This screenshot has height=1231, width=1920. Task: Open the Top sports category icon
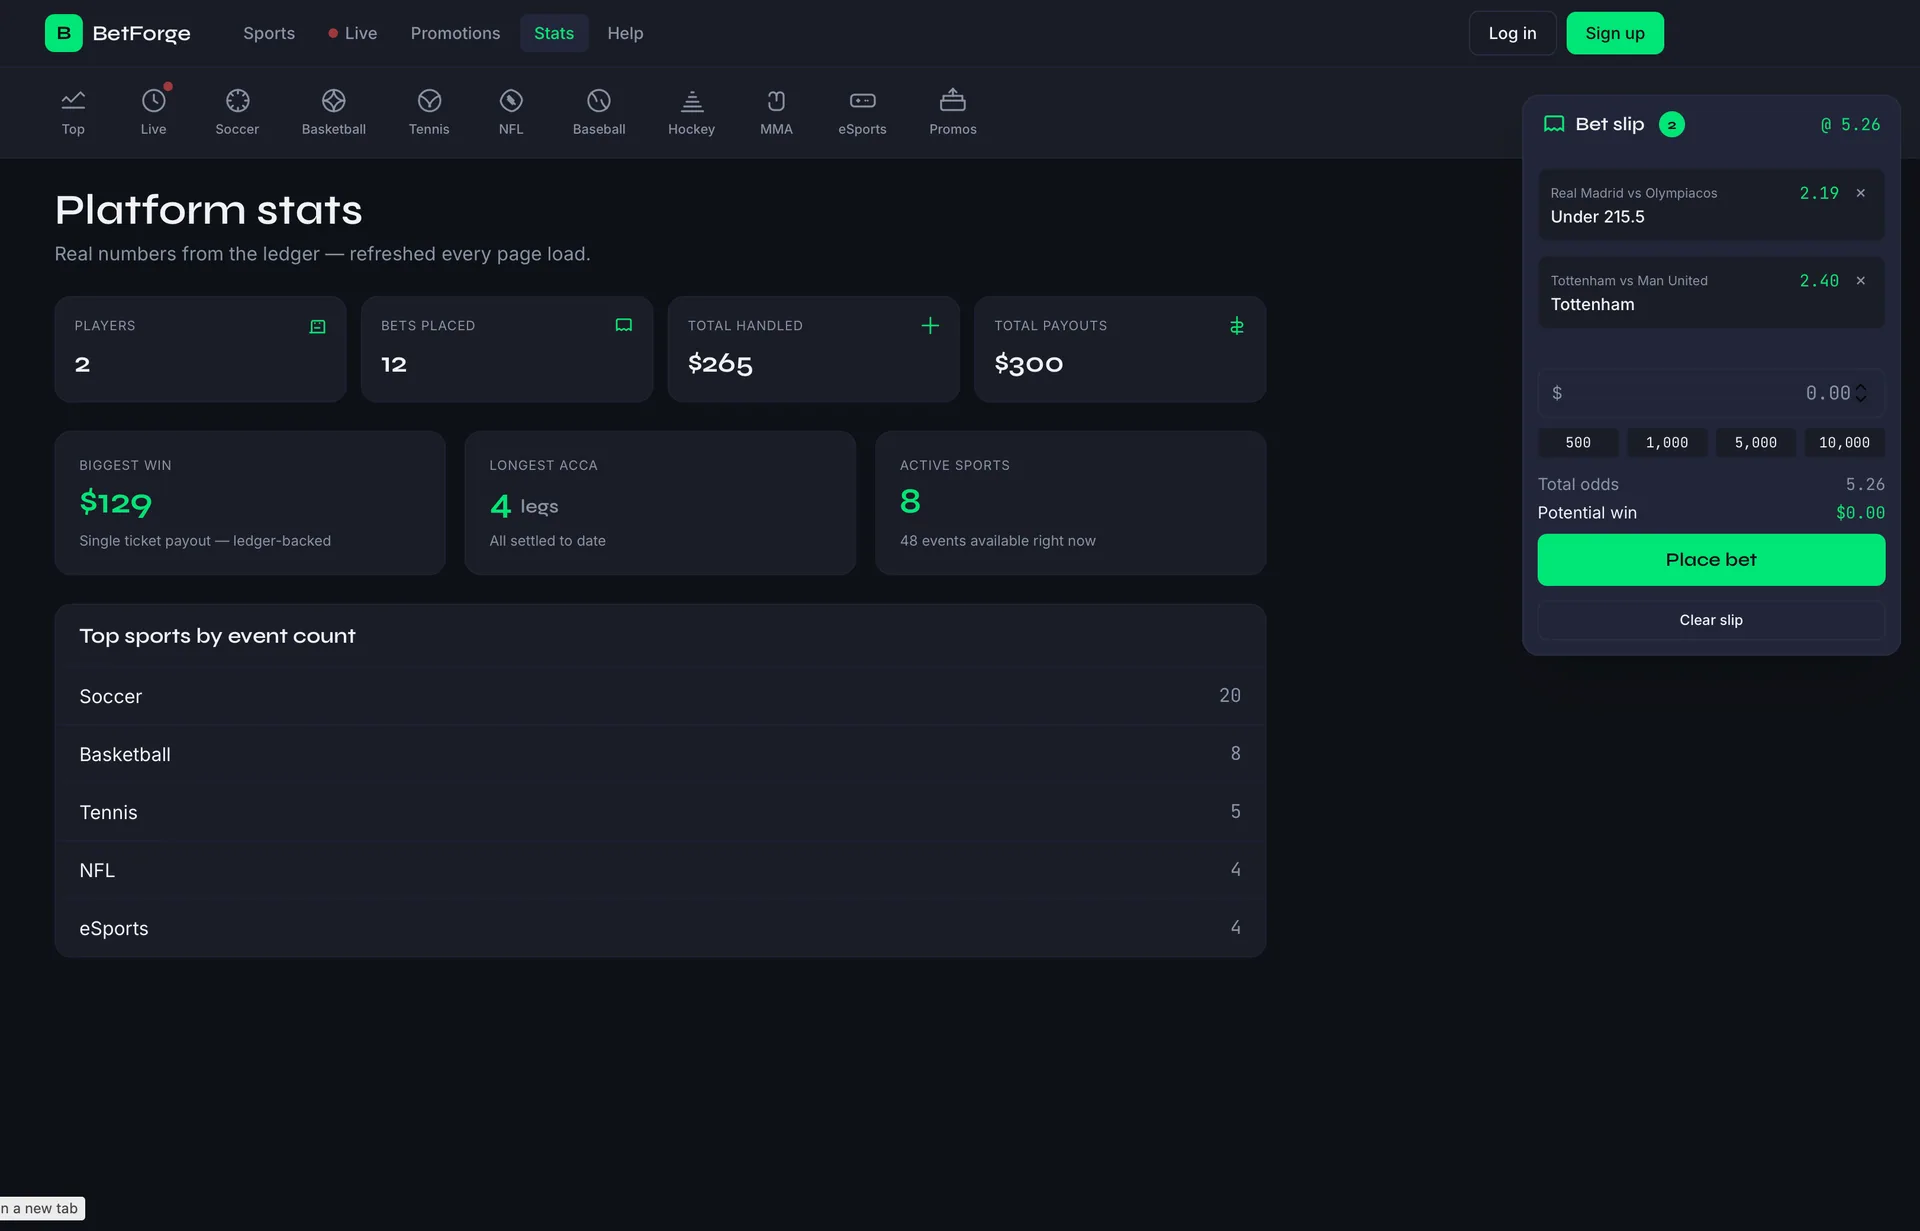coord(73,101)
